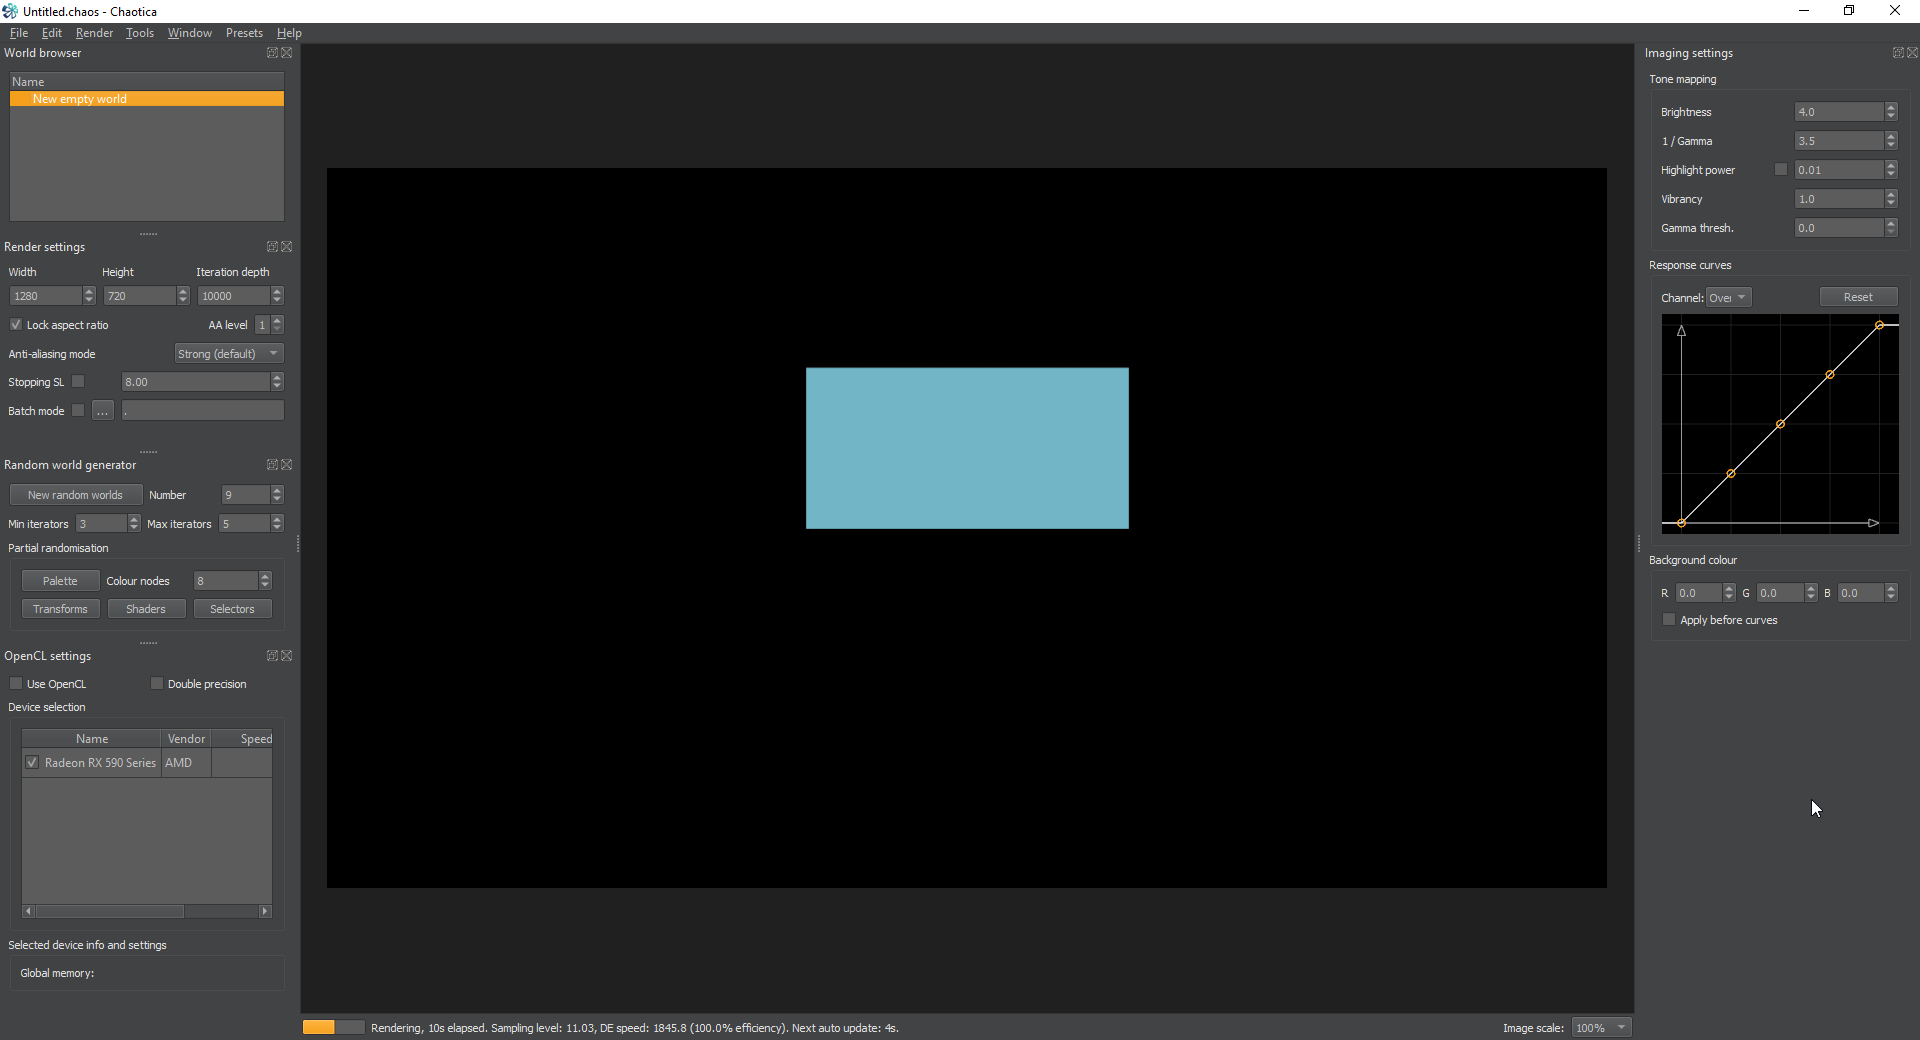This screenshot has width=1920, height=1040.
Task: Open Image scale 100% dropdown
Action: 1601,1028
